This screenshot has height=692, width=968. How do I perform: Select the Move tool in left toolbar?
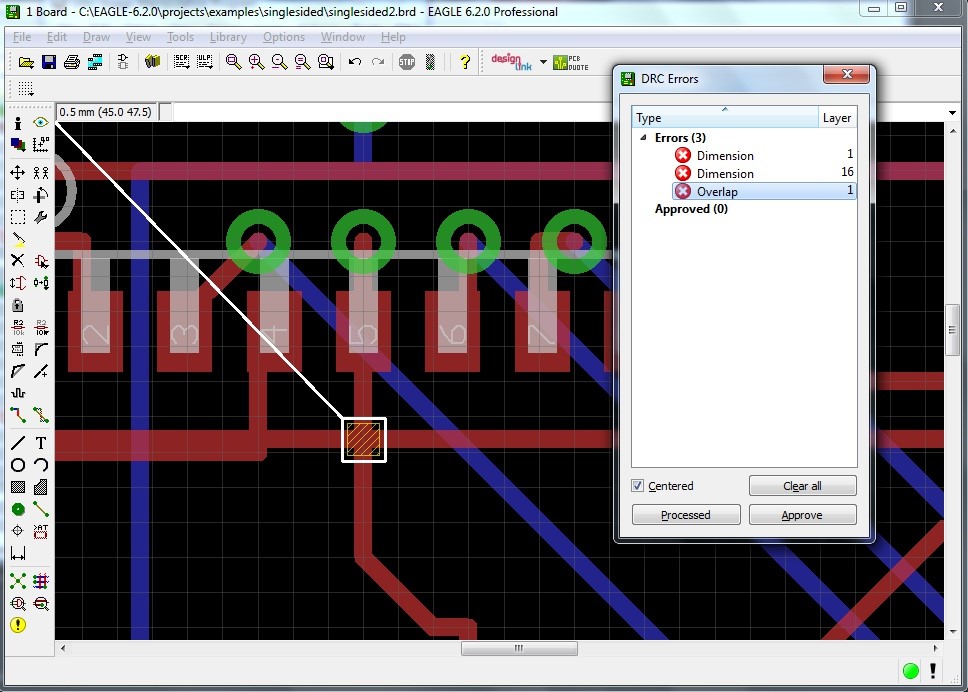(x=18, y=173)
